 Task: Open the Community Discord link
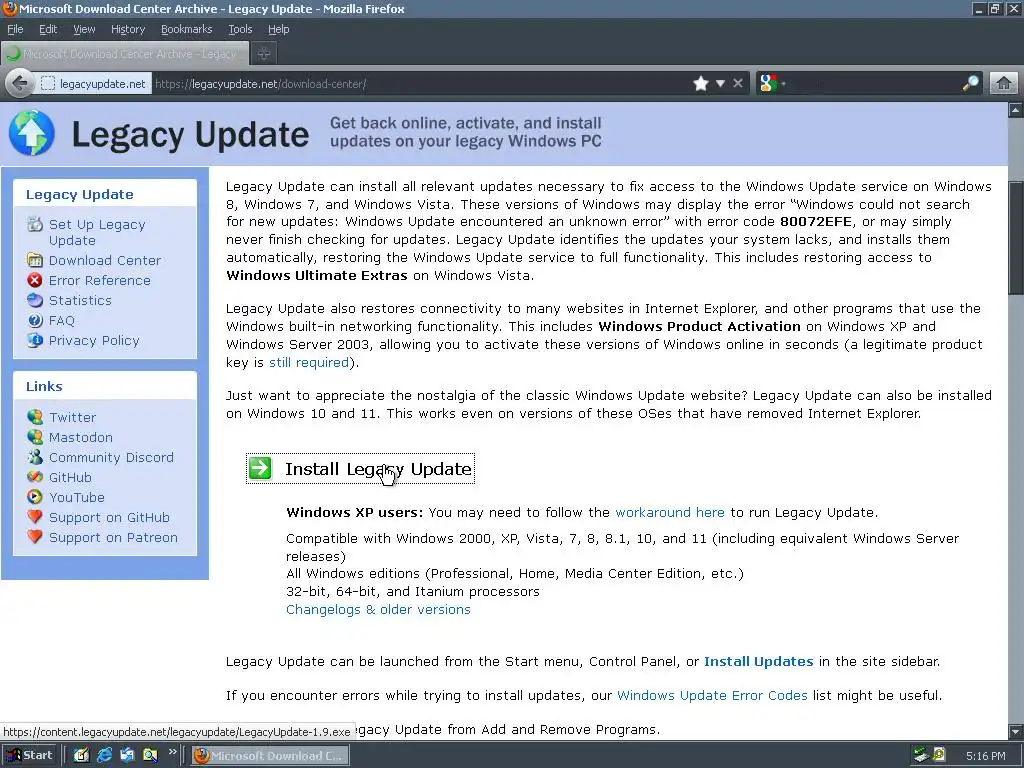(112, 457)
